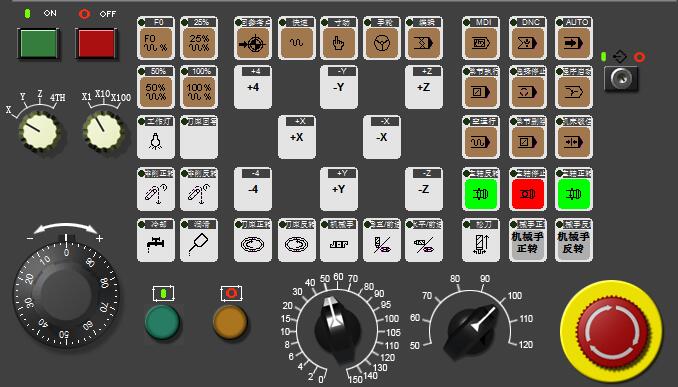Set rapid override to 100%

[x=199, y=87]
